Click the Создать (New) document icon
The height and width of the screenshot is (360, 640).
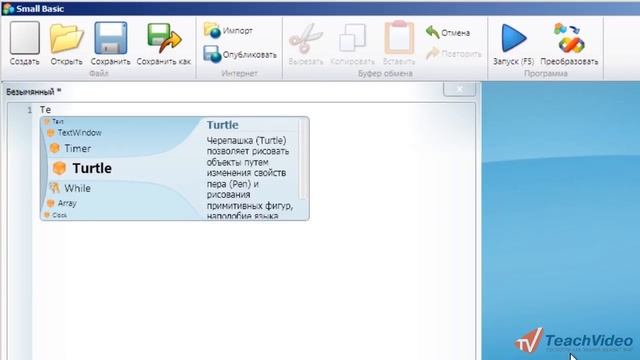[x=24, y=38]
